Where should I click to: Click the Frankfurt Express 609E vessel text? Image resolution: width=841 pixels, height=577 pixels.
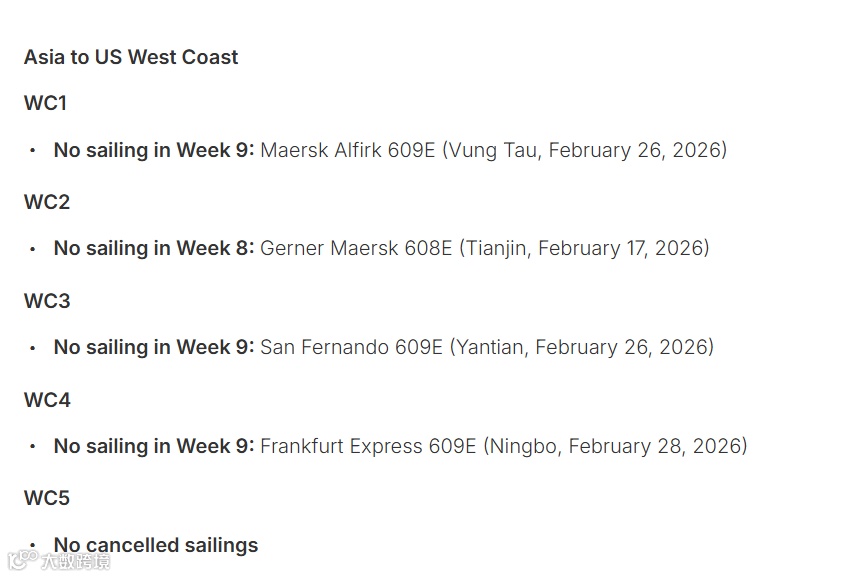[368, 446]
